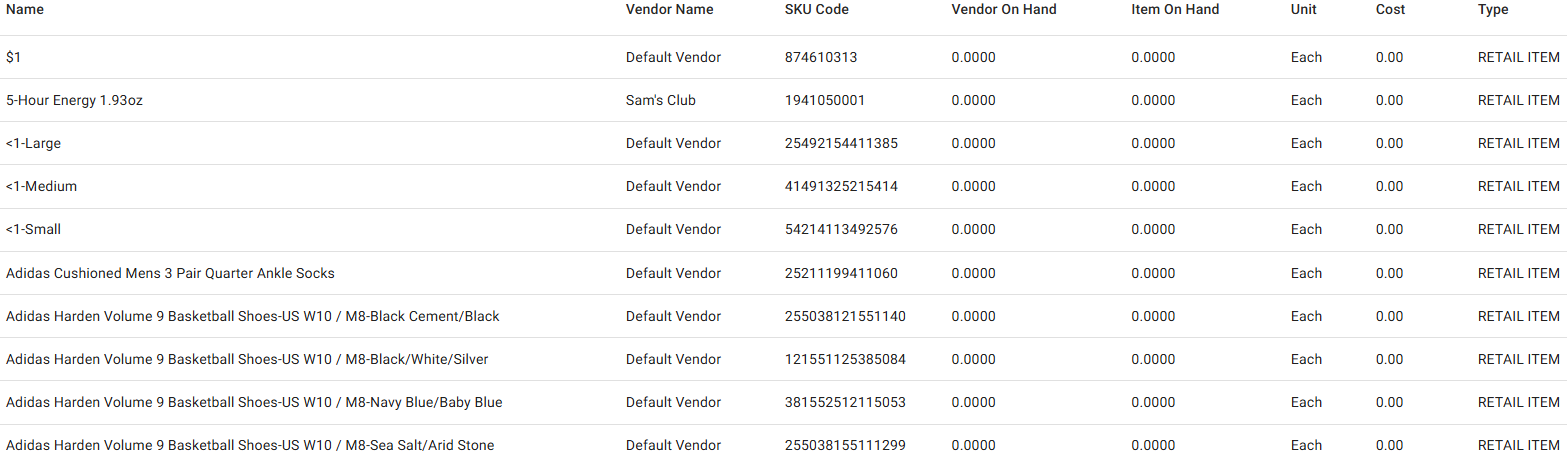Open the 5-Hour Energy 1.93oz item
Screen dimensions: 1567x457
75,101
